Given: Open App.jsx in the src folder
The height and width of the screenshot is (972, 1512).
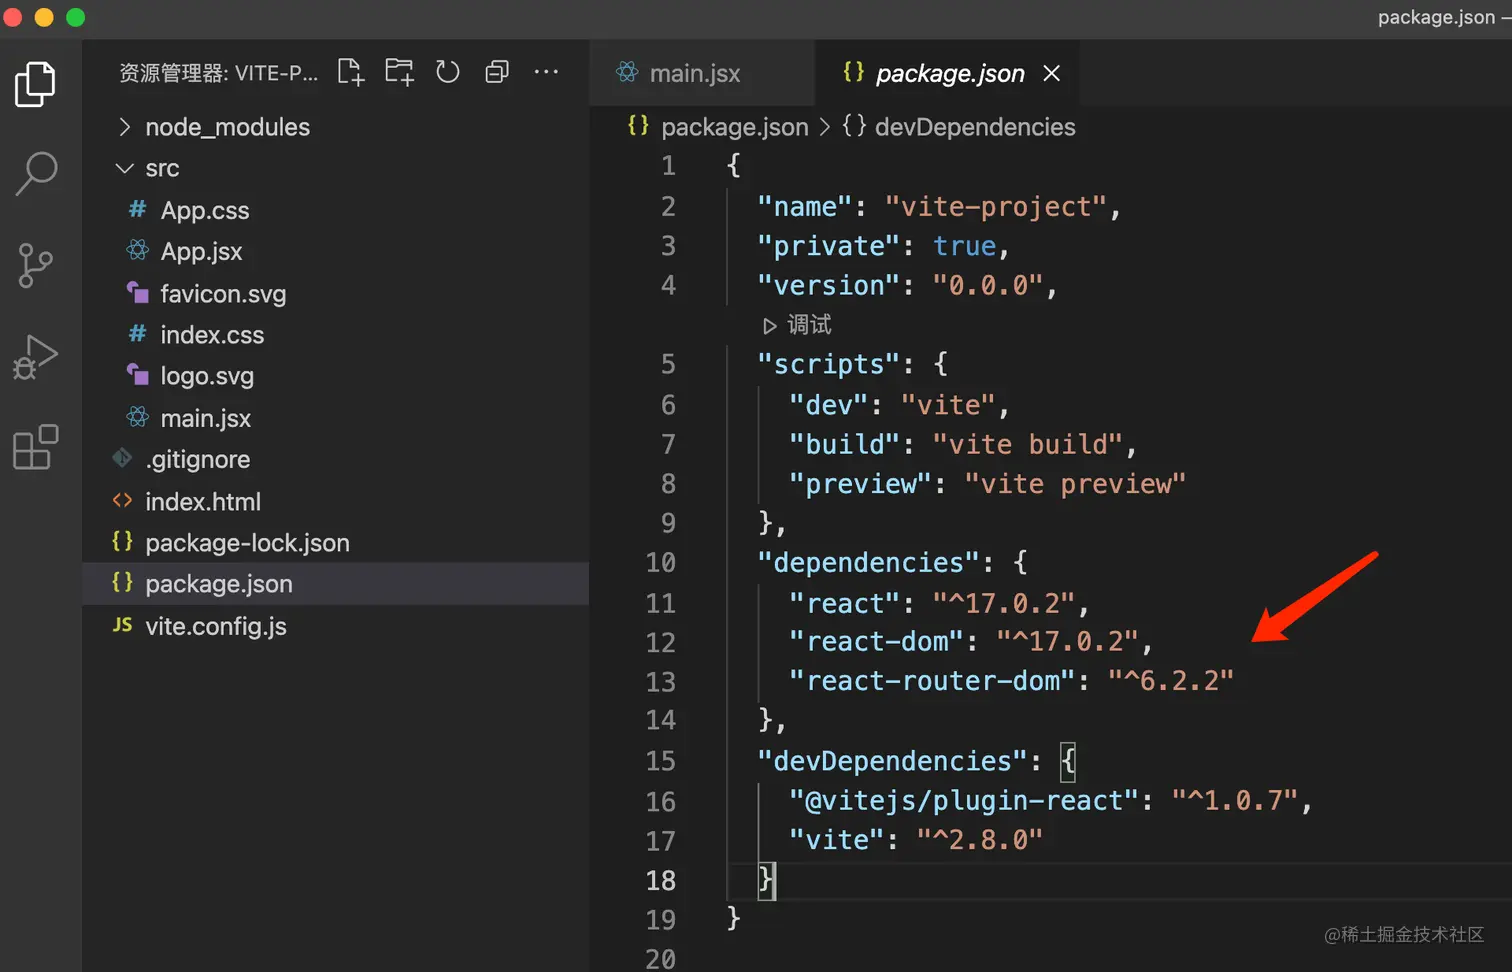Looking at the screenshot, I should [x=201, y=252].
